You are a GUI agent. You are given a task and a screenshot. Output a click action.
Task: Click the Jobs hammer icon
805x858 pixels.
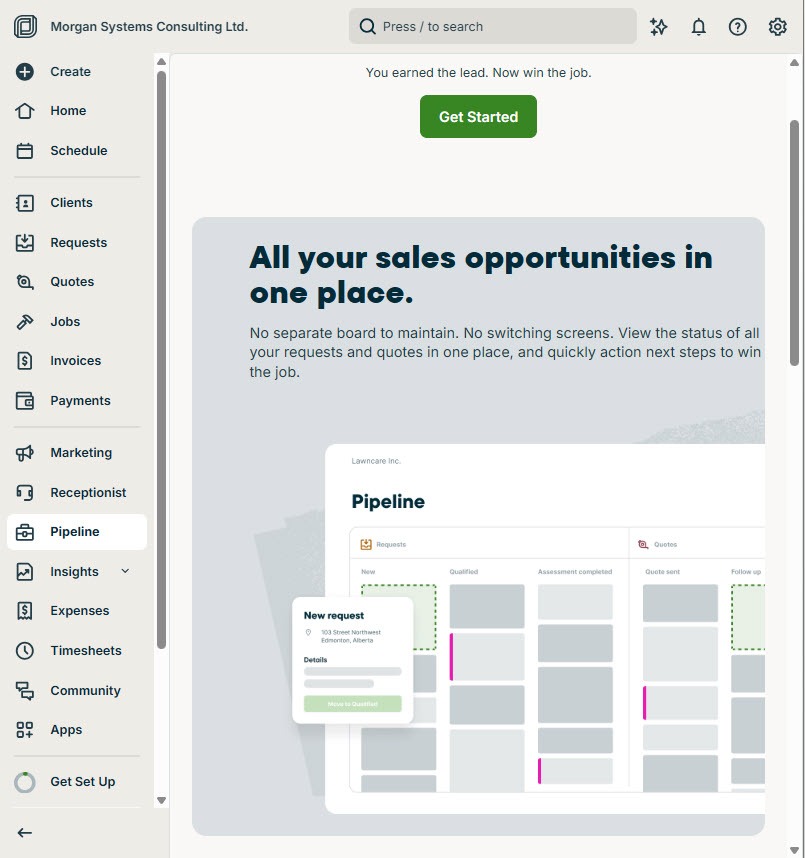coord(25,322)
